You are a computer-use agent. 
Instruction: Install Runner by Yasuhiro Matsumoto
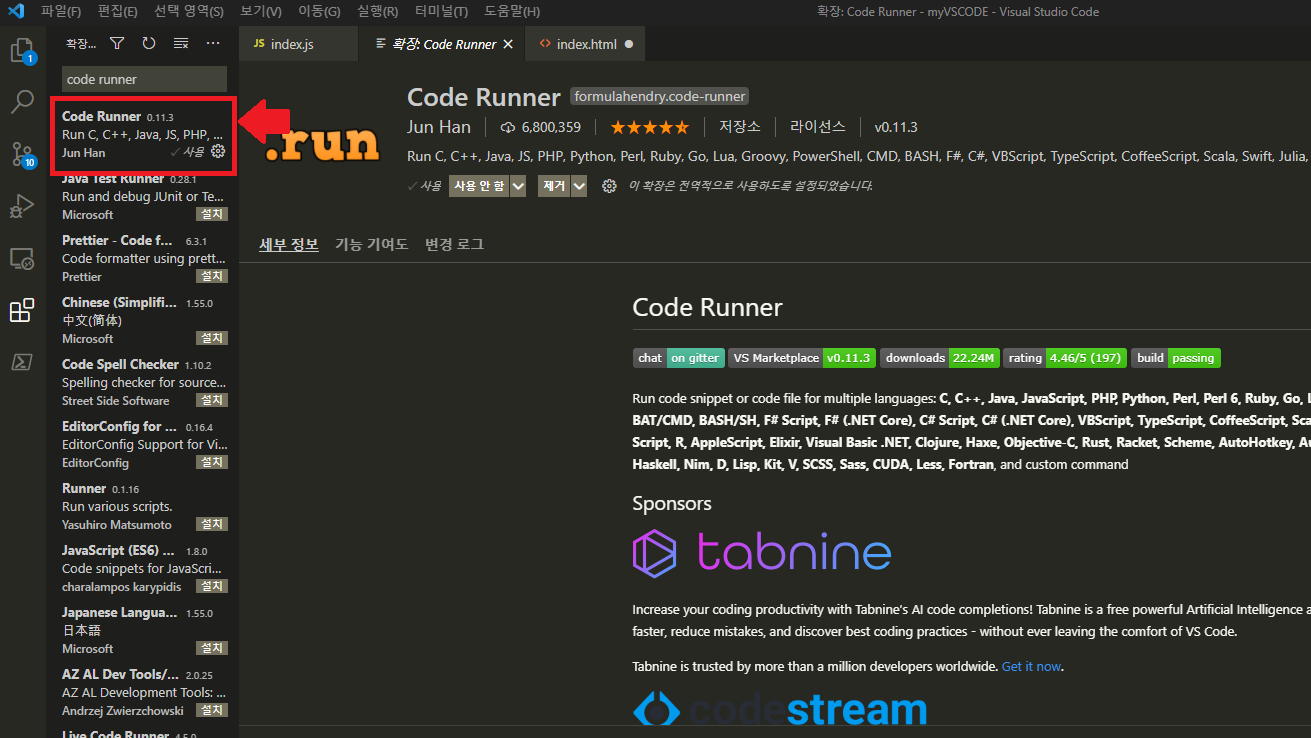coord(212,525)
